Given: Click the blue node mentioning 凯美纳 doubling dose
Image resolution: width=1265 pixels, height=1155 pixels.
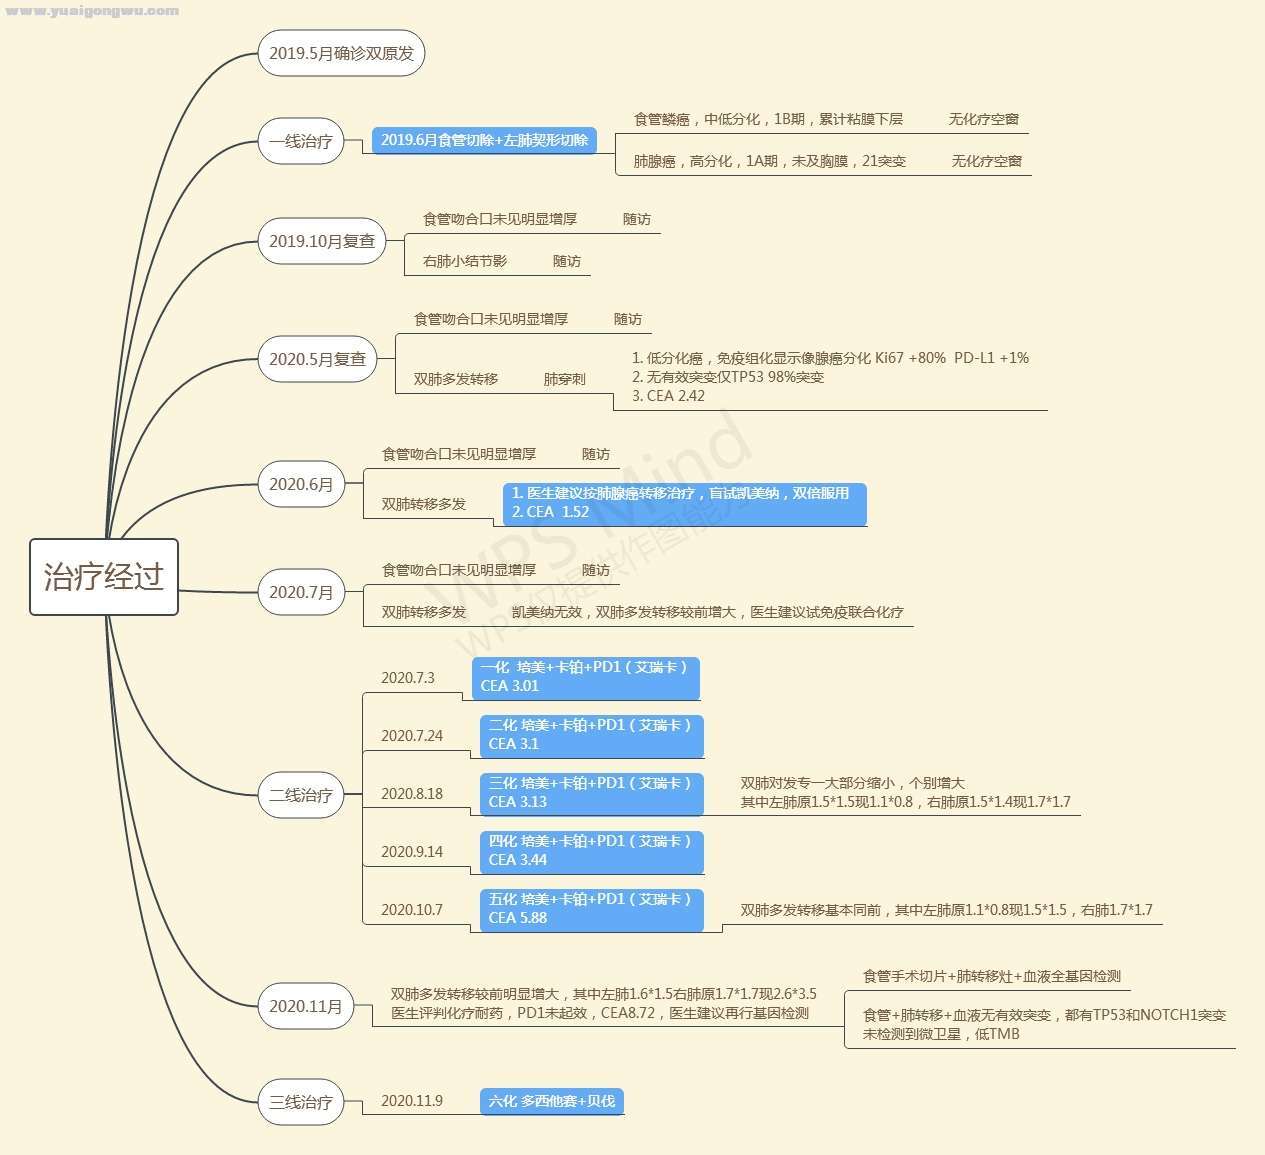Looking at the screenshot, I should 684,503.
